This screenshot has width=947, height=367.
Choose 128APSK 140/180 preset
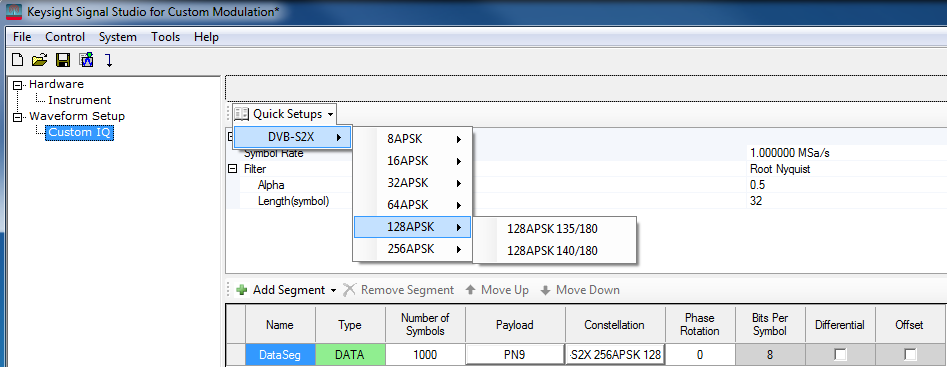[553, 251]
